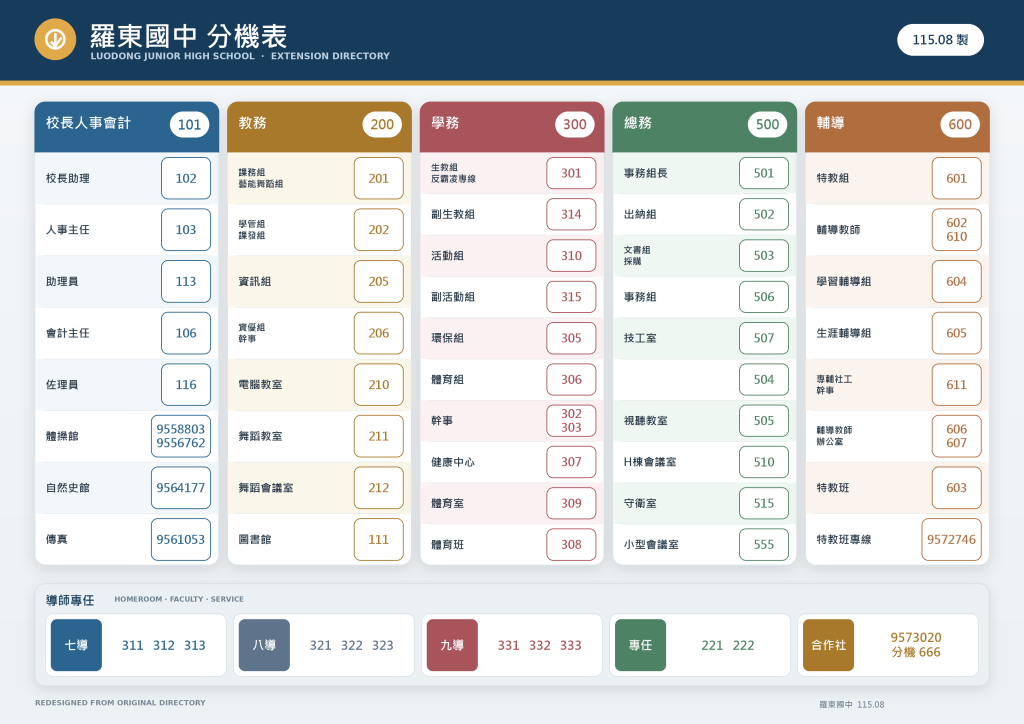Viewport: 1024px width, 724px height.
Task: Click the 合作社 gold label tile
Action: [829, 645]
